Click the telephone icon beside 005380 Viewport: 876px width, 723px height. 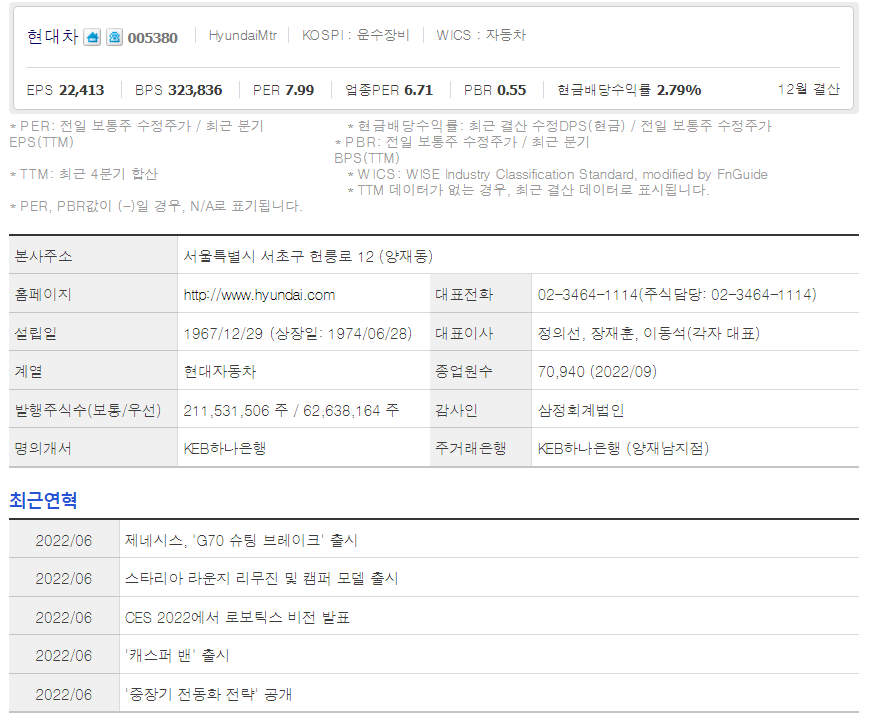click(x=115, y=37)
